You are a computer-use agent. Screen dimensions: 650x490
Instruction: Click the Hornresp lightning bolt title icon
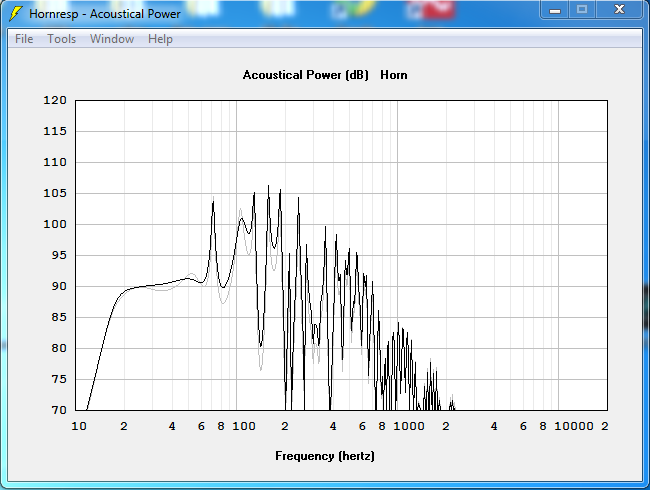pyautogui.click(x=15, y=13)
